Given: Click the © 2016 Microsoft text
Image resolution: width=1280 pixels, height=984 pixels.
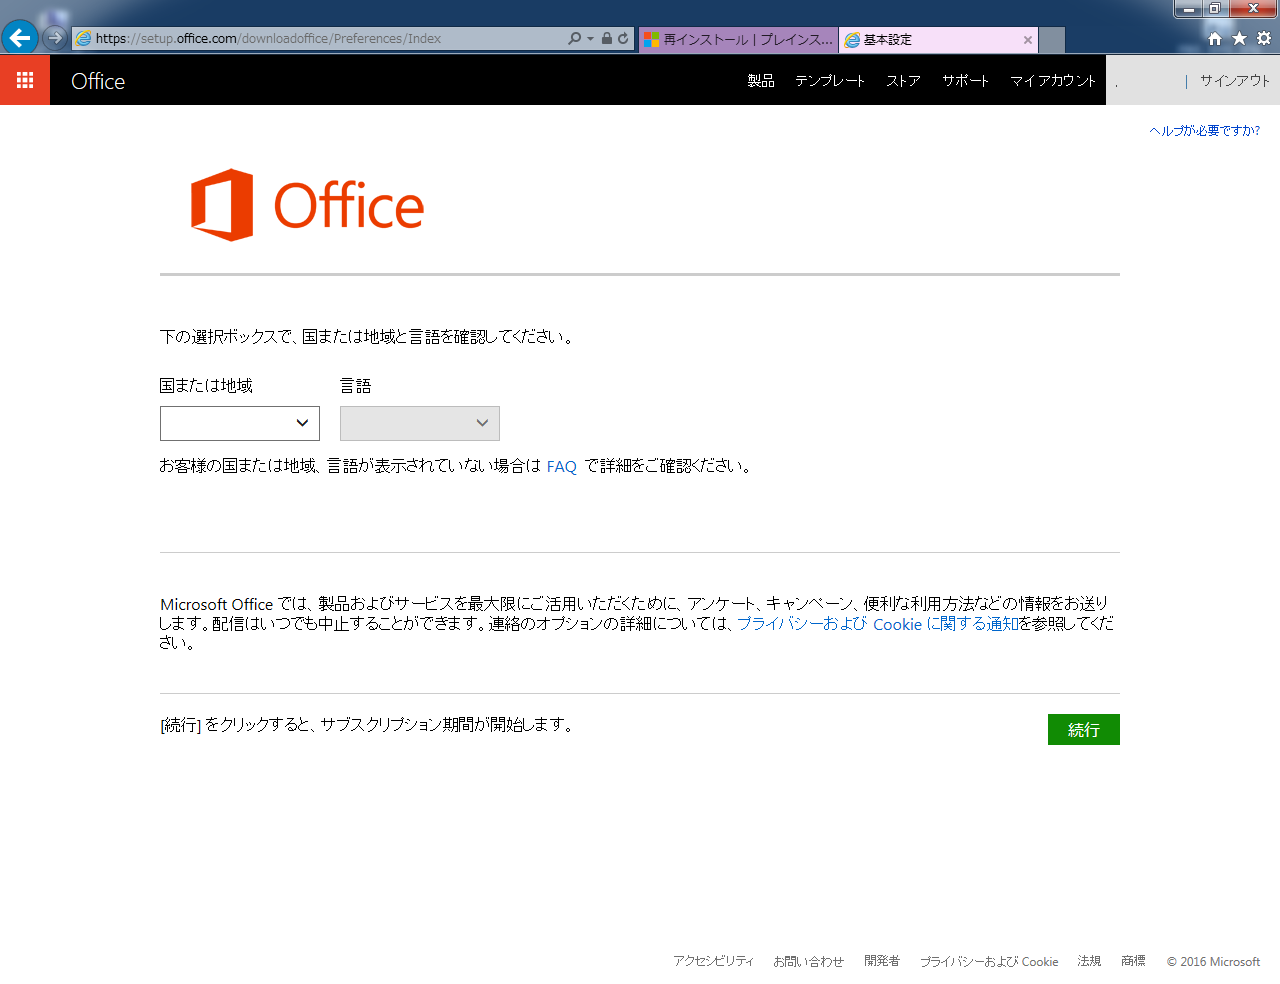Looking at the screenshot, I should tap(1213, 961).
